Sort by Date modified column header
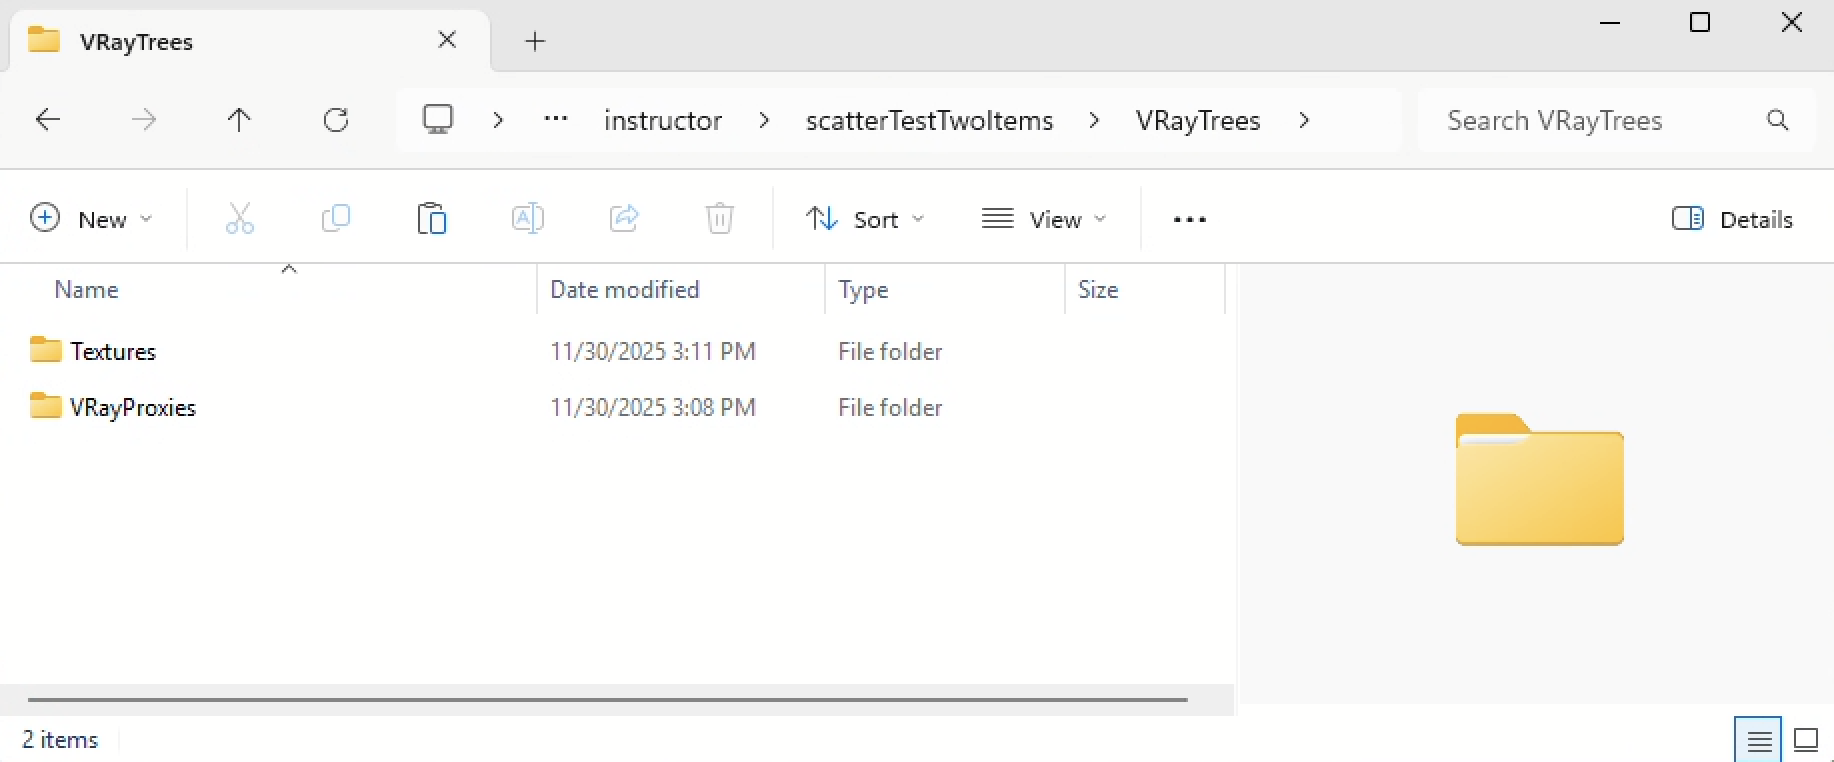The height and width of the screenshot is (762, 1834). pos(625,290)
